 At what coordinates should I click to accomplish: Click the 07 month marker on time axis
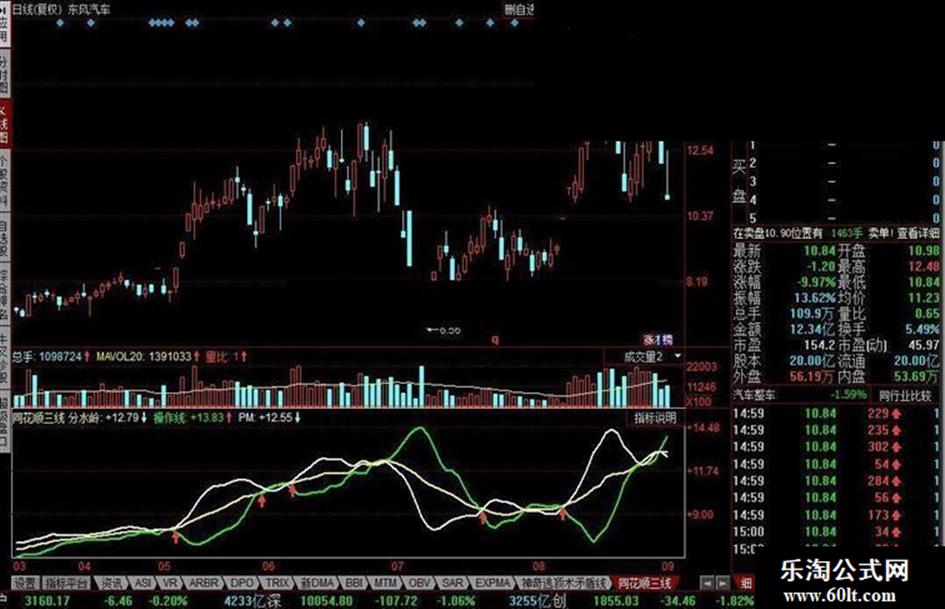tap(397, 566)
